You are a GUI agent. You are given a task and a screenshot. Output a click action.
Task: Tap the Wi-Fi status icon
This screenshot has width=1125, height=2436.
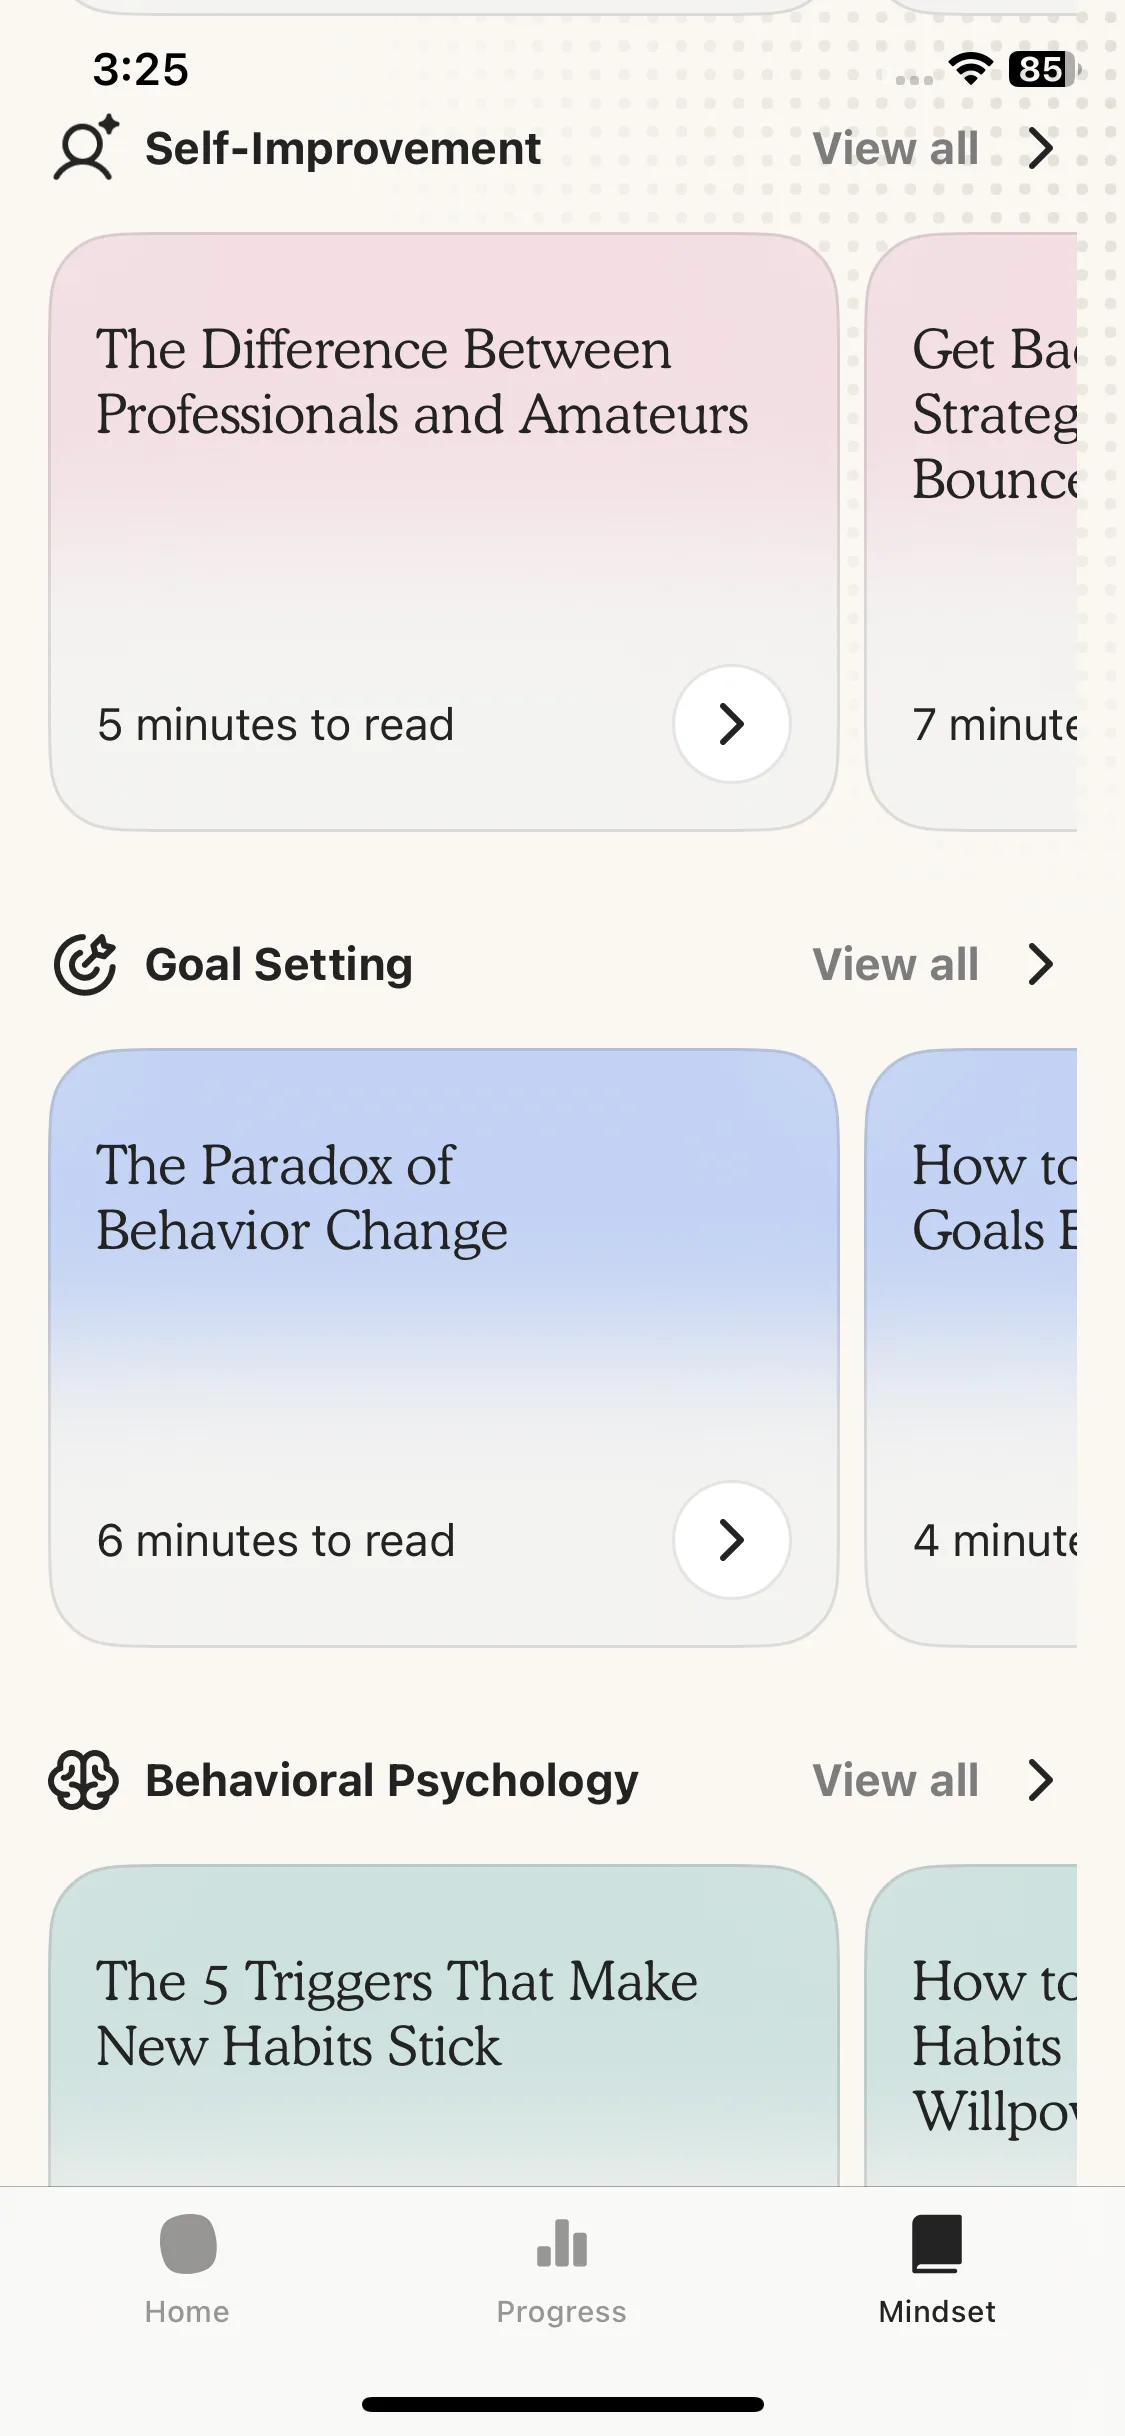coord(970,69)
